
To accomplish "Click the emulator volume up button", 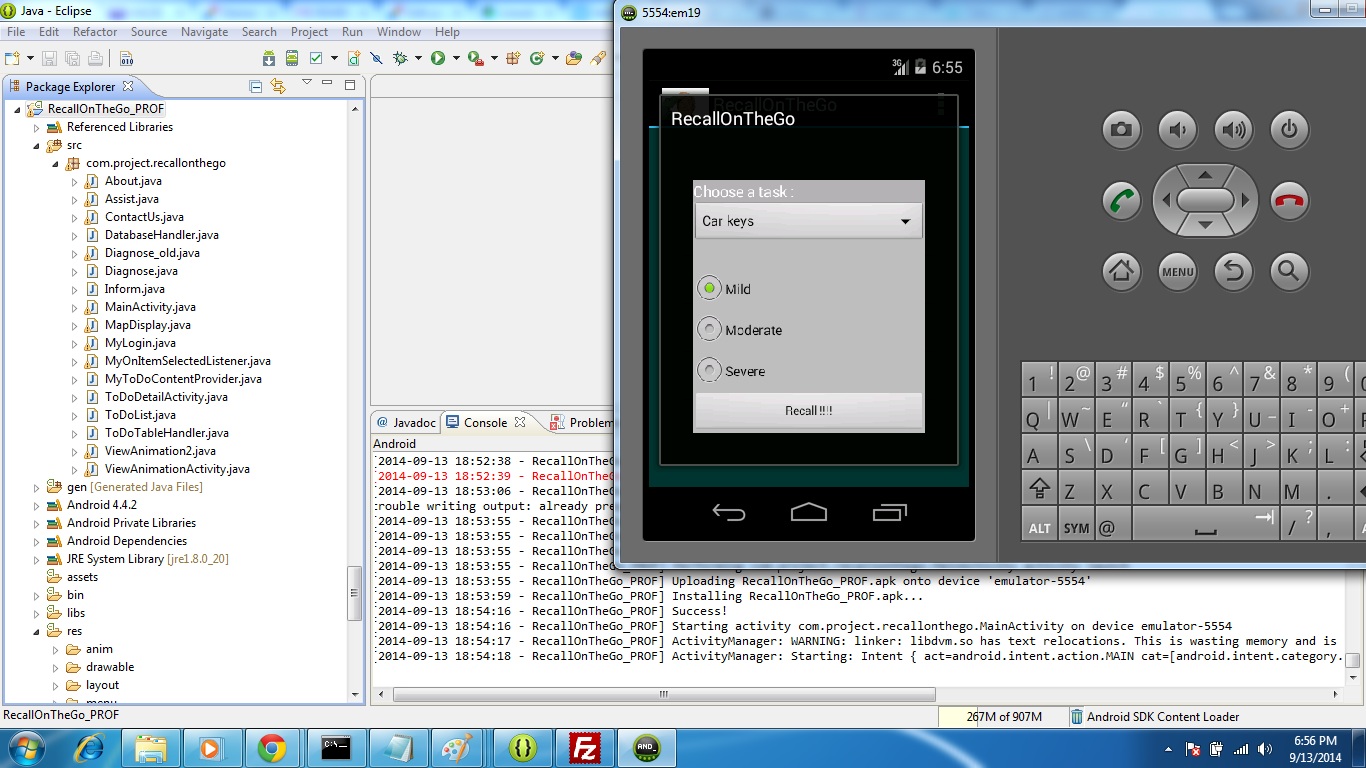I will click(x=1234, y=129).
